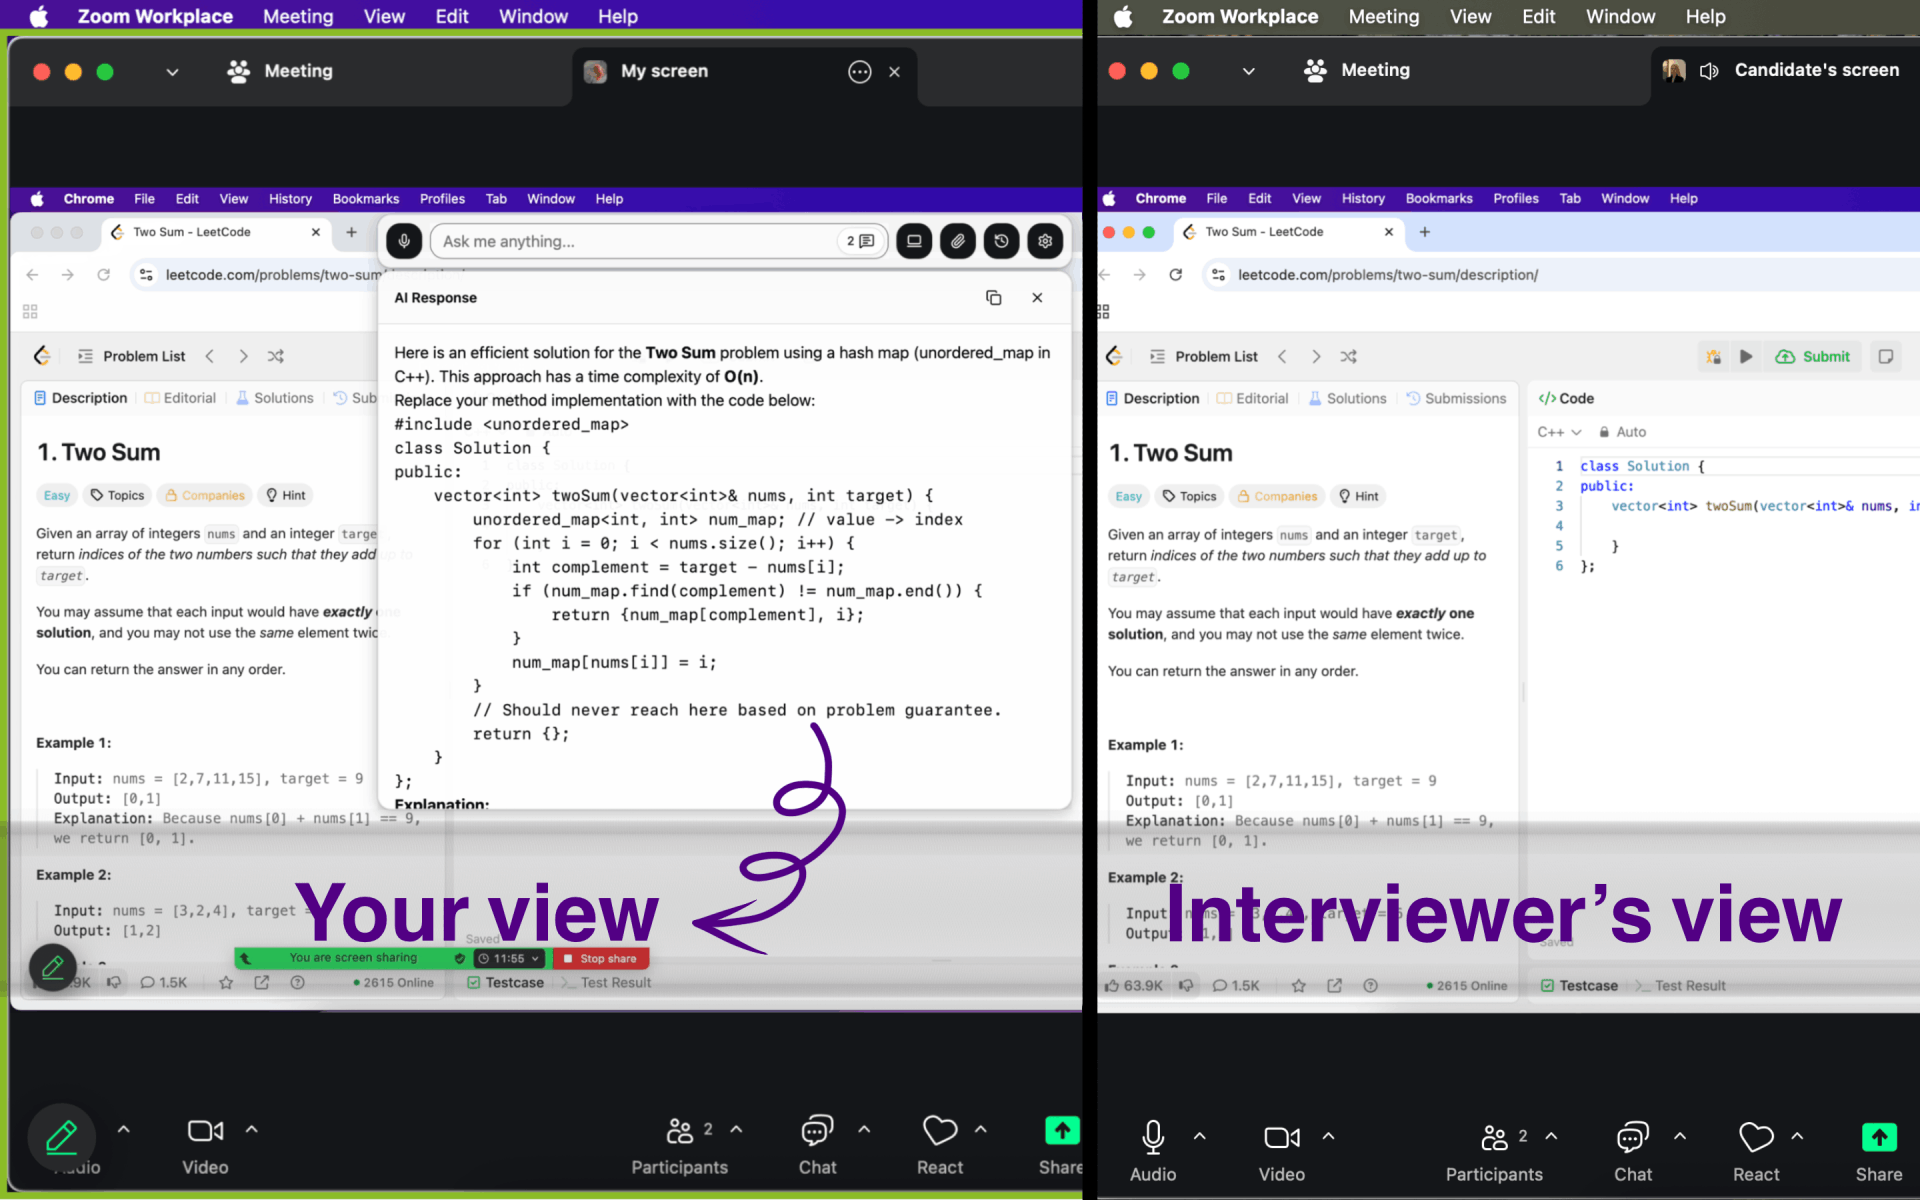Viewport: 1920px width, 1200px height.
Task: Open Chat in interviewer's Zoom toolbar
Action: (x=1633, y=1151)
